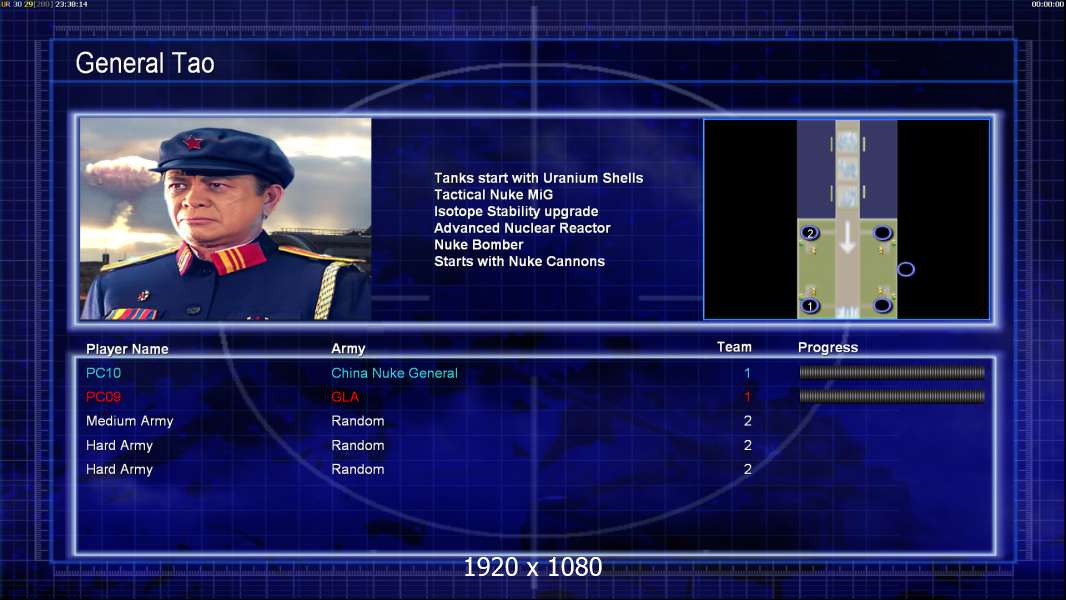Select 'Nuke Bomber' line

click(x=479, y=245)
